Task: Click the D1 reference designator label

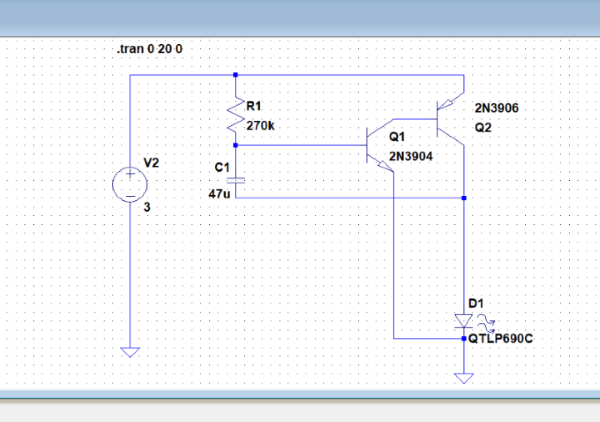Action: pos(475,302)
